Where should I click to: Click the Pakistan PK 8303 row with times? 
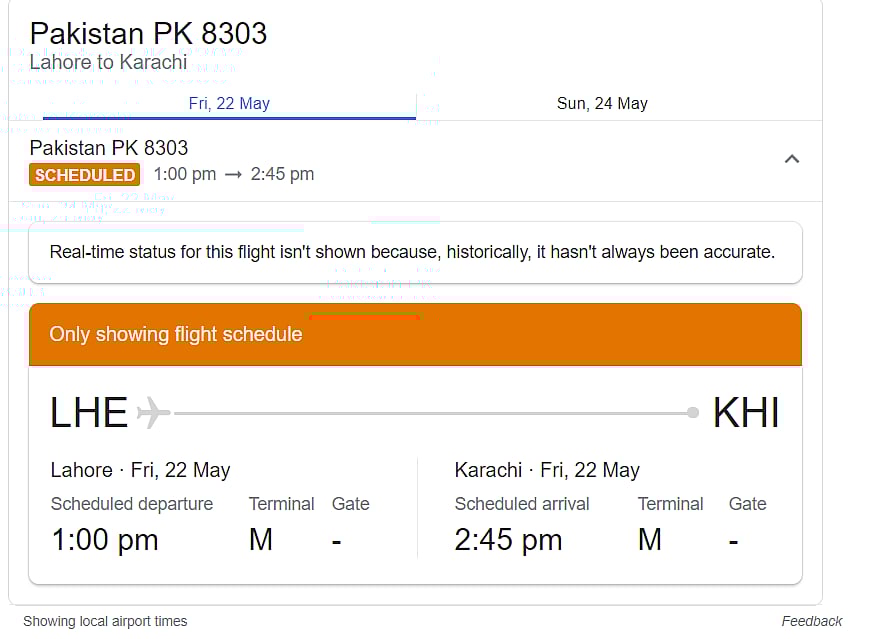(416, 161)
